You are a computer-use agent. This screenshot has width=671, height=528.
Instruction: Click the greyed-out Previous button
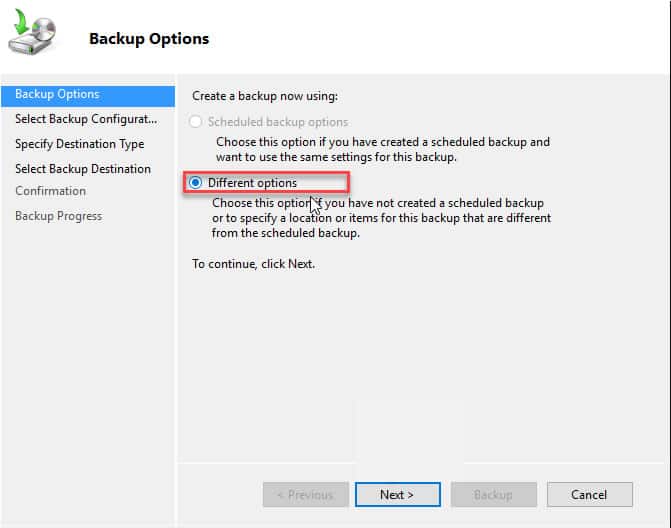(306, 495)
